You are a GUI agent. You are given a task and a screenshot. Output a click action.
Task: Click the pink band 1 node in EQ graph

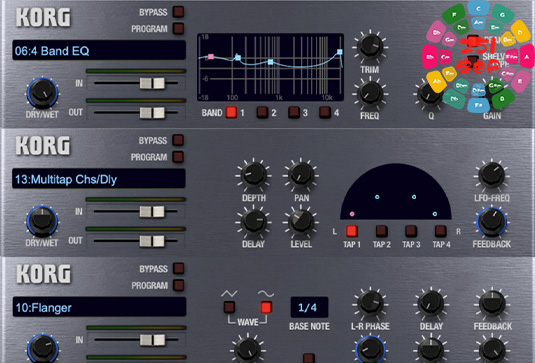pyautogui.click(x=211, y=57)
